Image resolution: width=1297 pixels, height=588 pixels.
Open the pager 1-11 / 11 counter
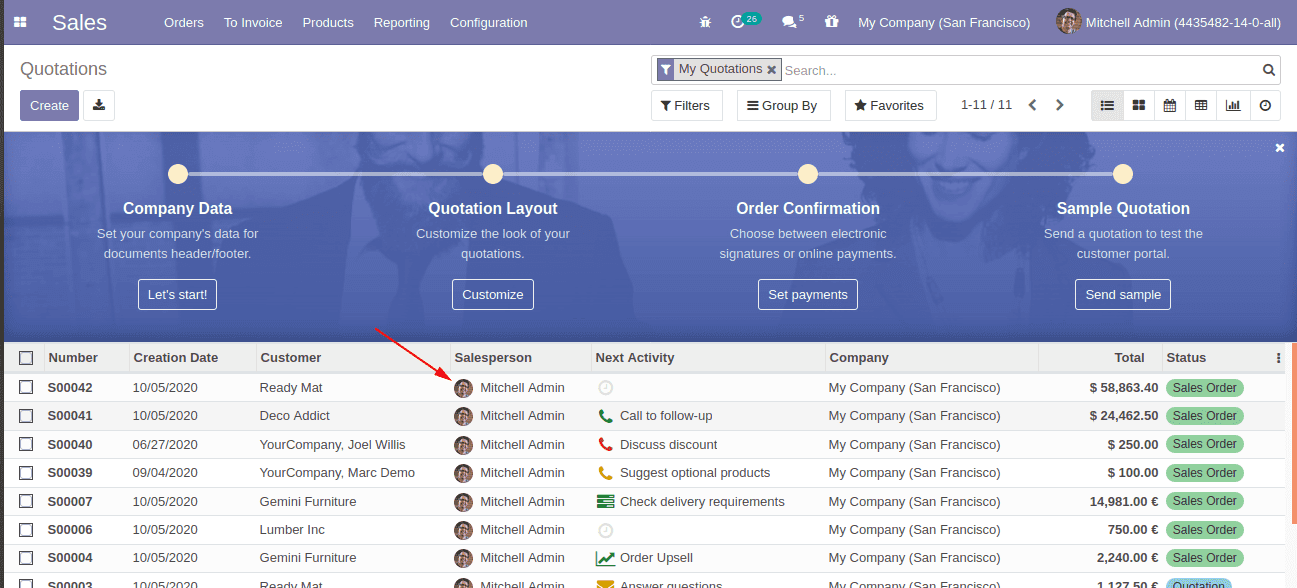986,105
